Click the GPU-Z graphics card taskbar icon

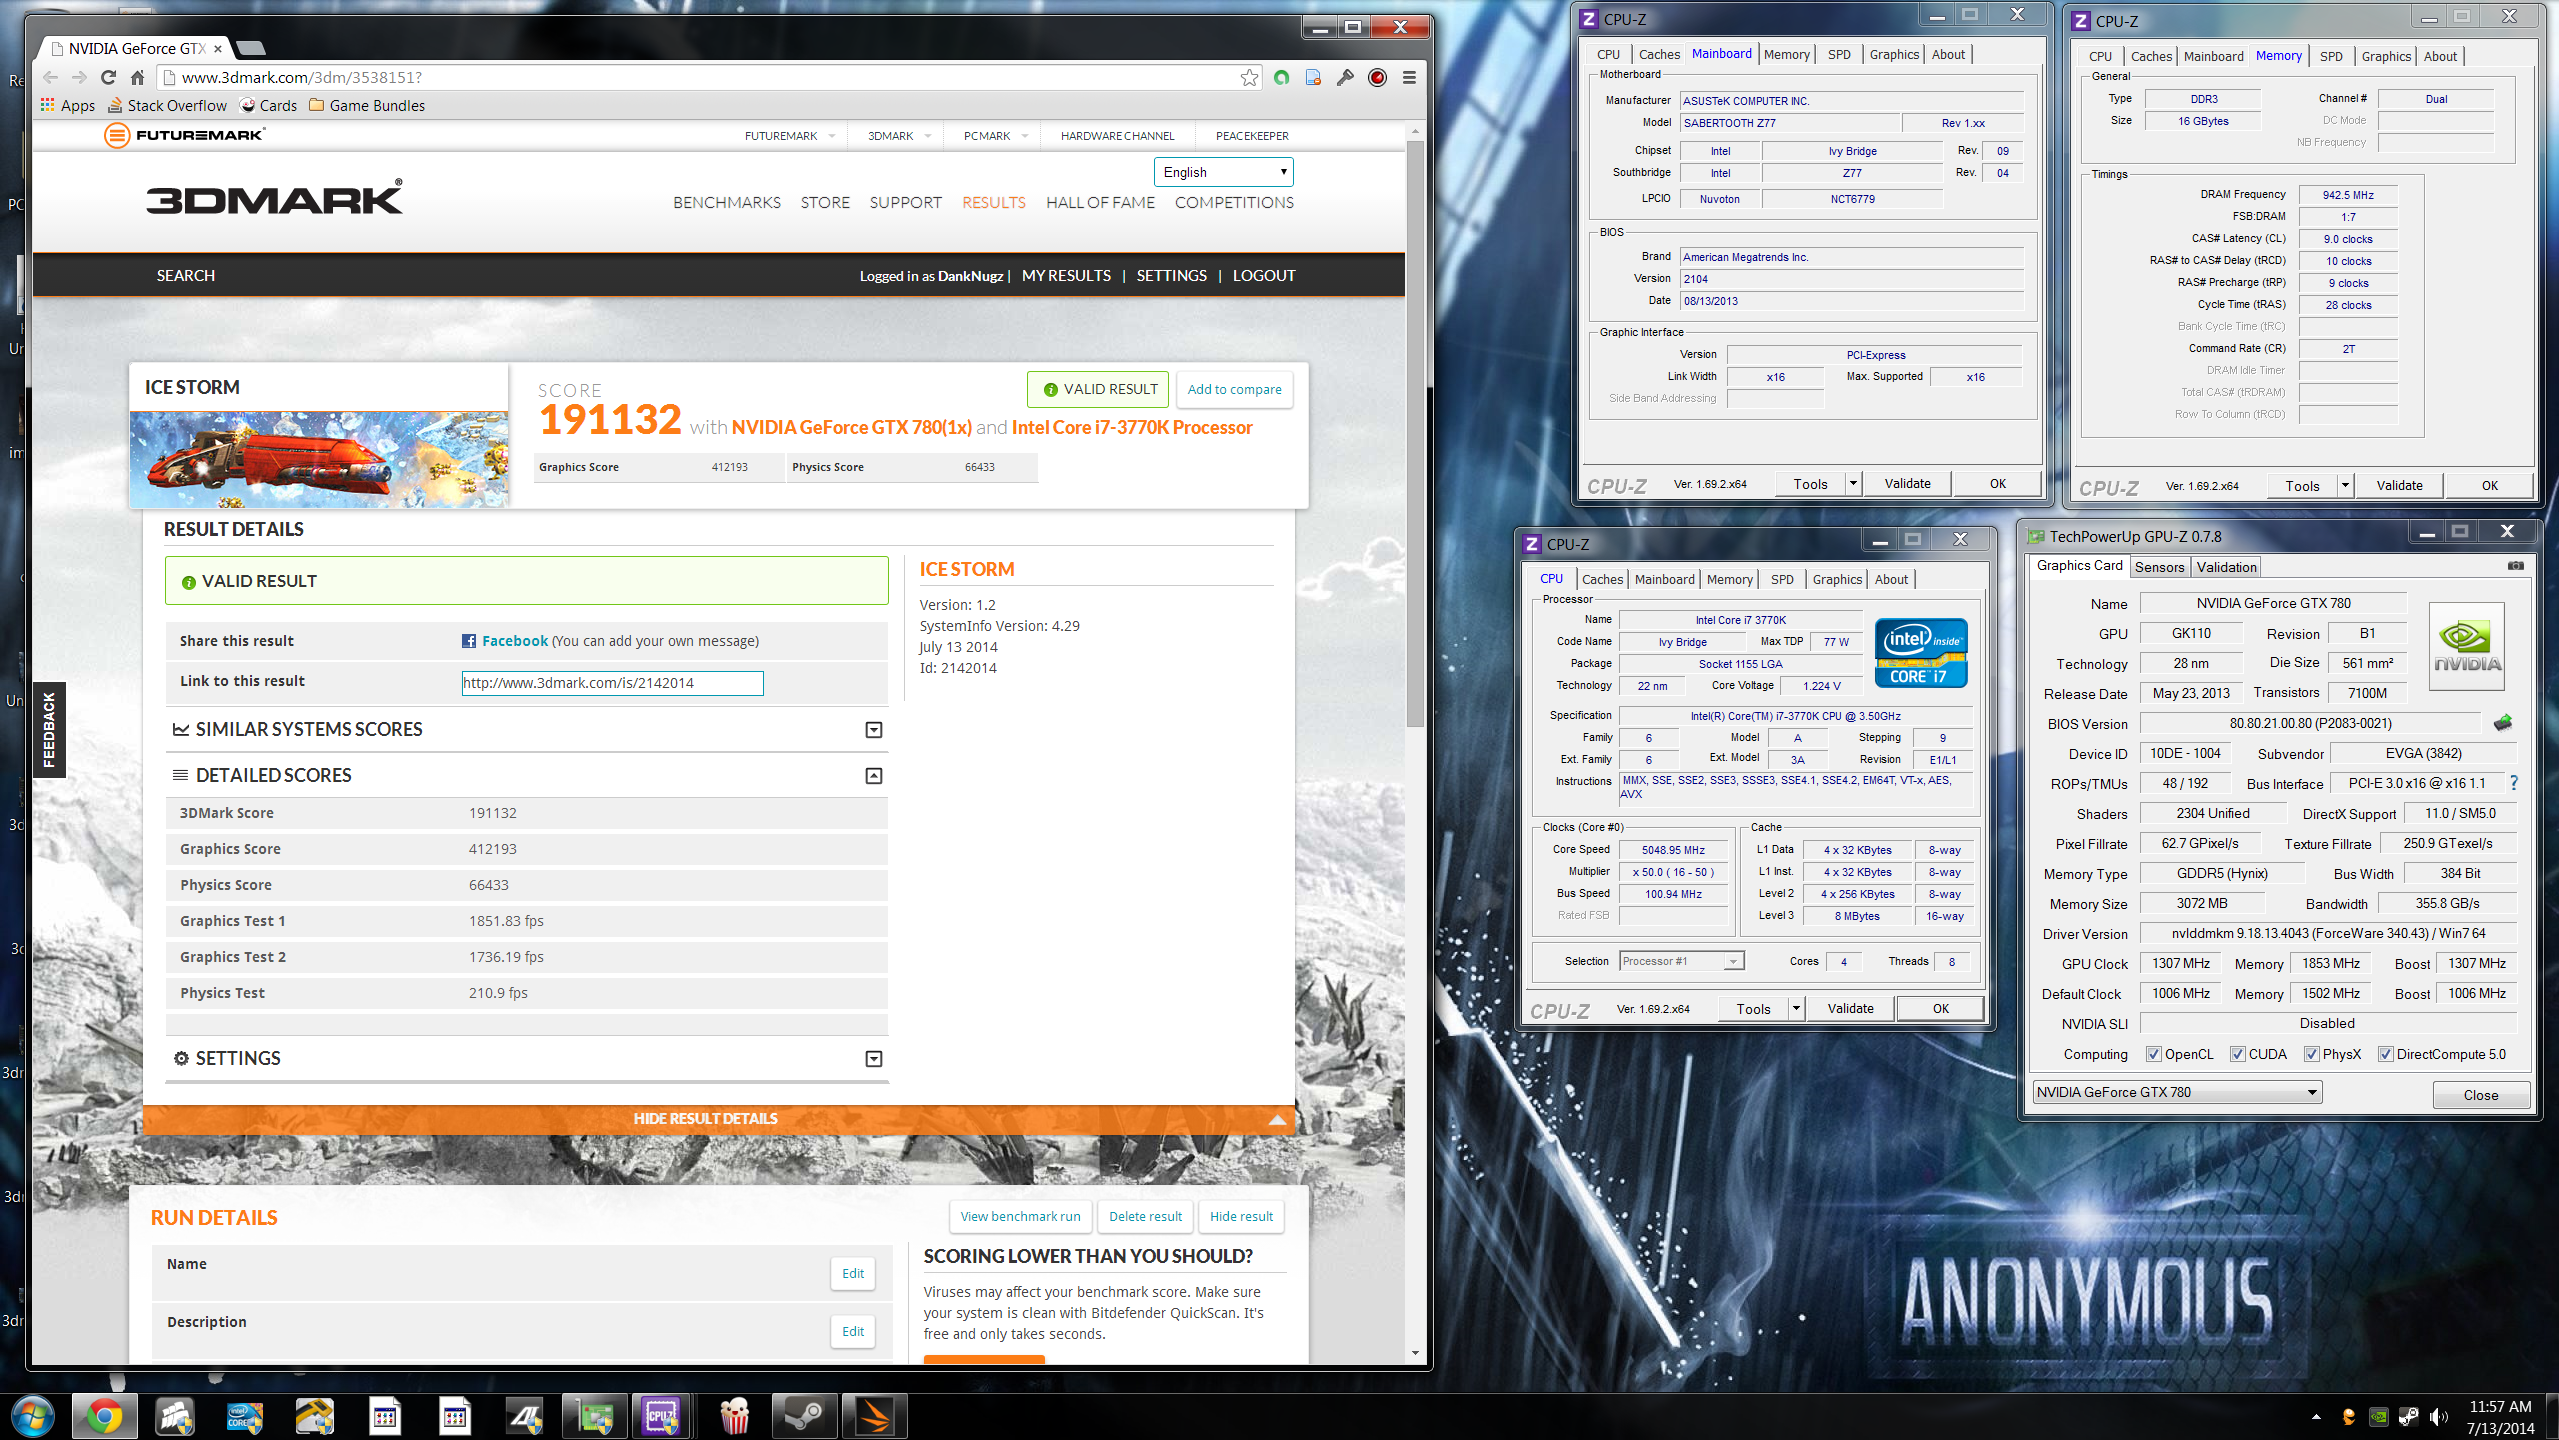point(596,1416)
